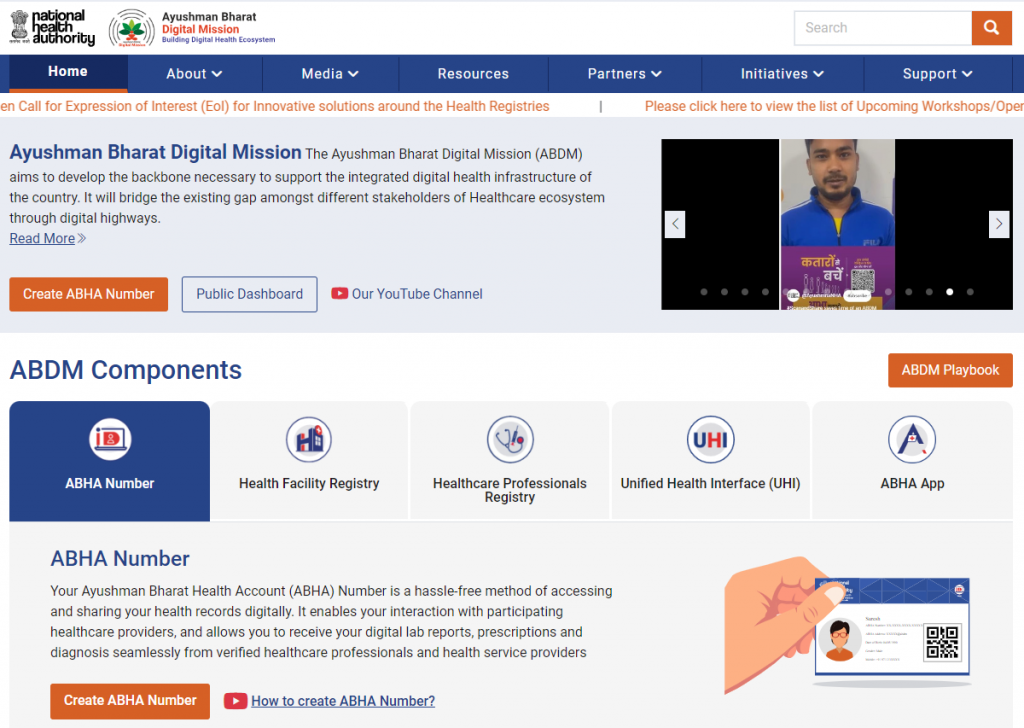This screenshot has height=728, width=1024.
Task: Click Create ABHA Number button in ABHA section
Action: [x=130, y=701]
